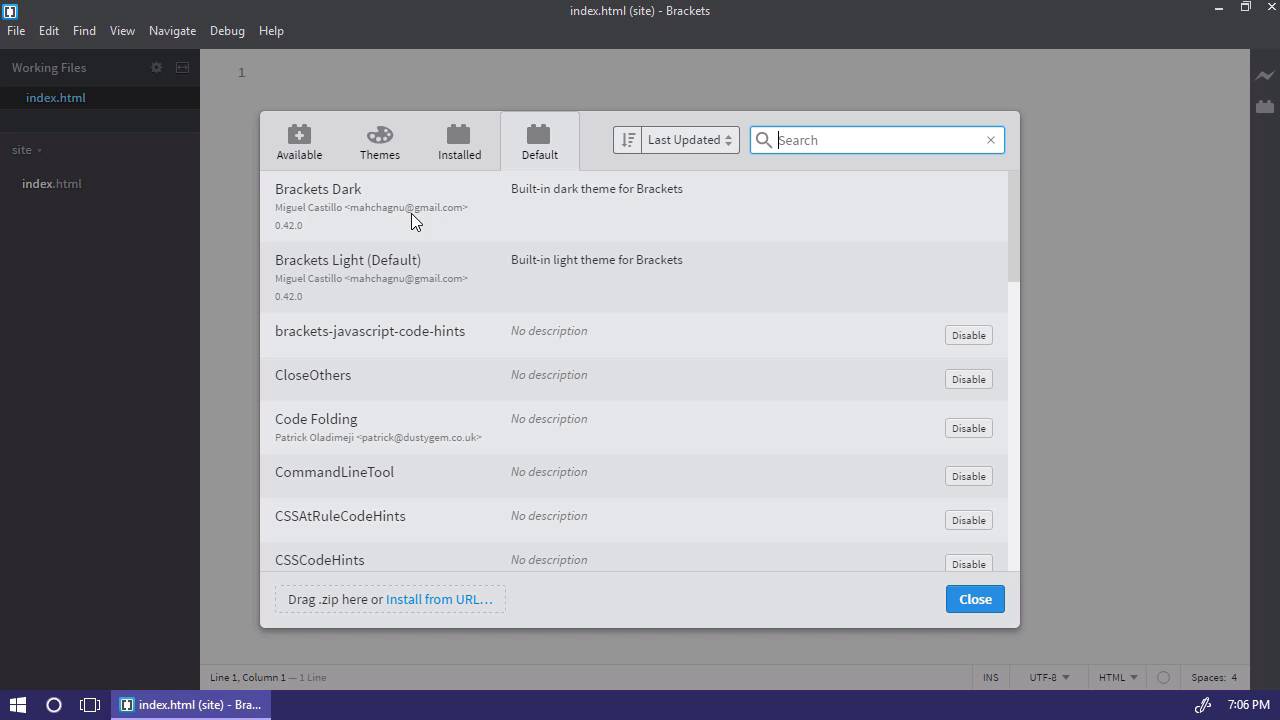Click mahchagnu@gmail.com under Brackets Dark

406,207
